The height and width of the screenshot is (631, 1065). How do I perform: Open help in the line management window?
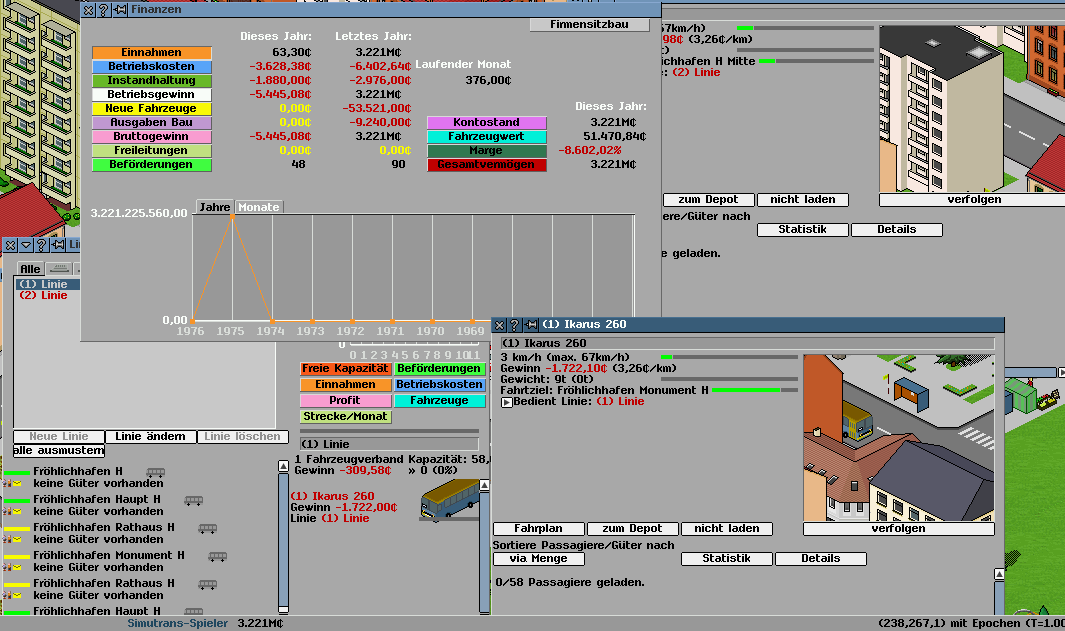(x=41, y=245)
